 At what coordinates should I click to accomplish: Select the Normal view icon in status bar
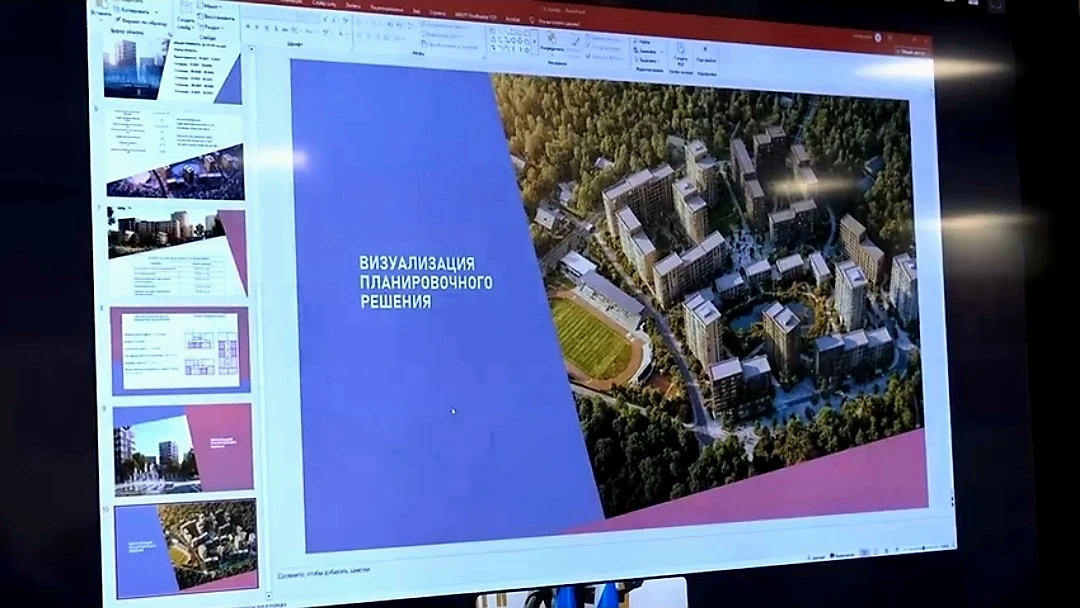865,553
